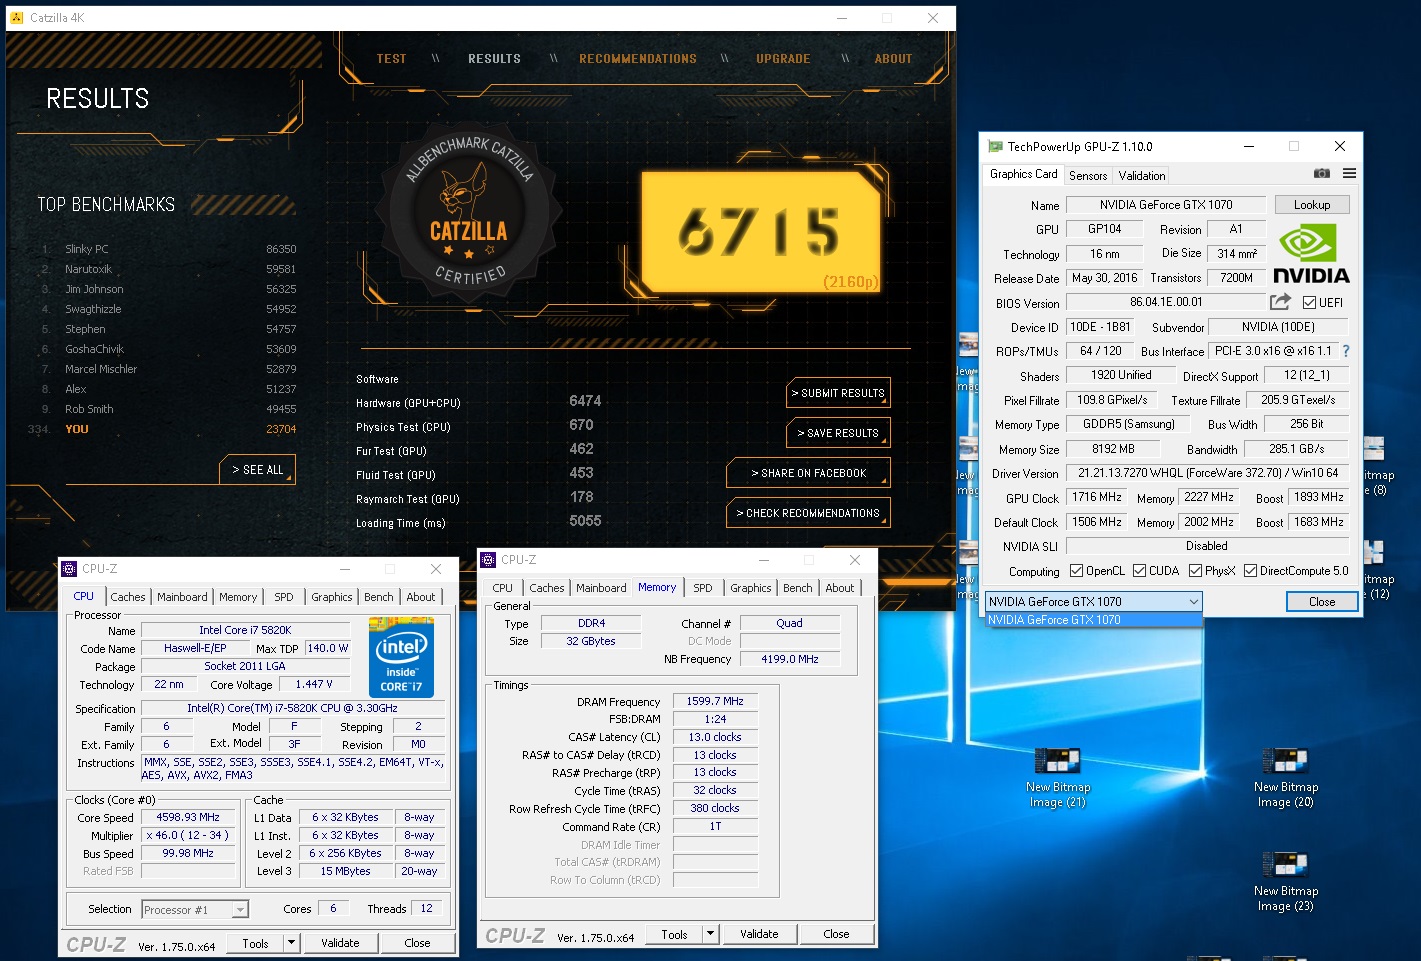Open Mainboard tab in left CPU-Z window
Viewport: 1421px width, 961px height.
(182, 597)
